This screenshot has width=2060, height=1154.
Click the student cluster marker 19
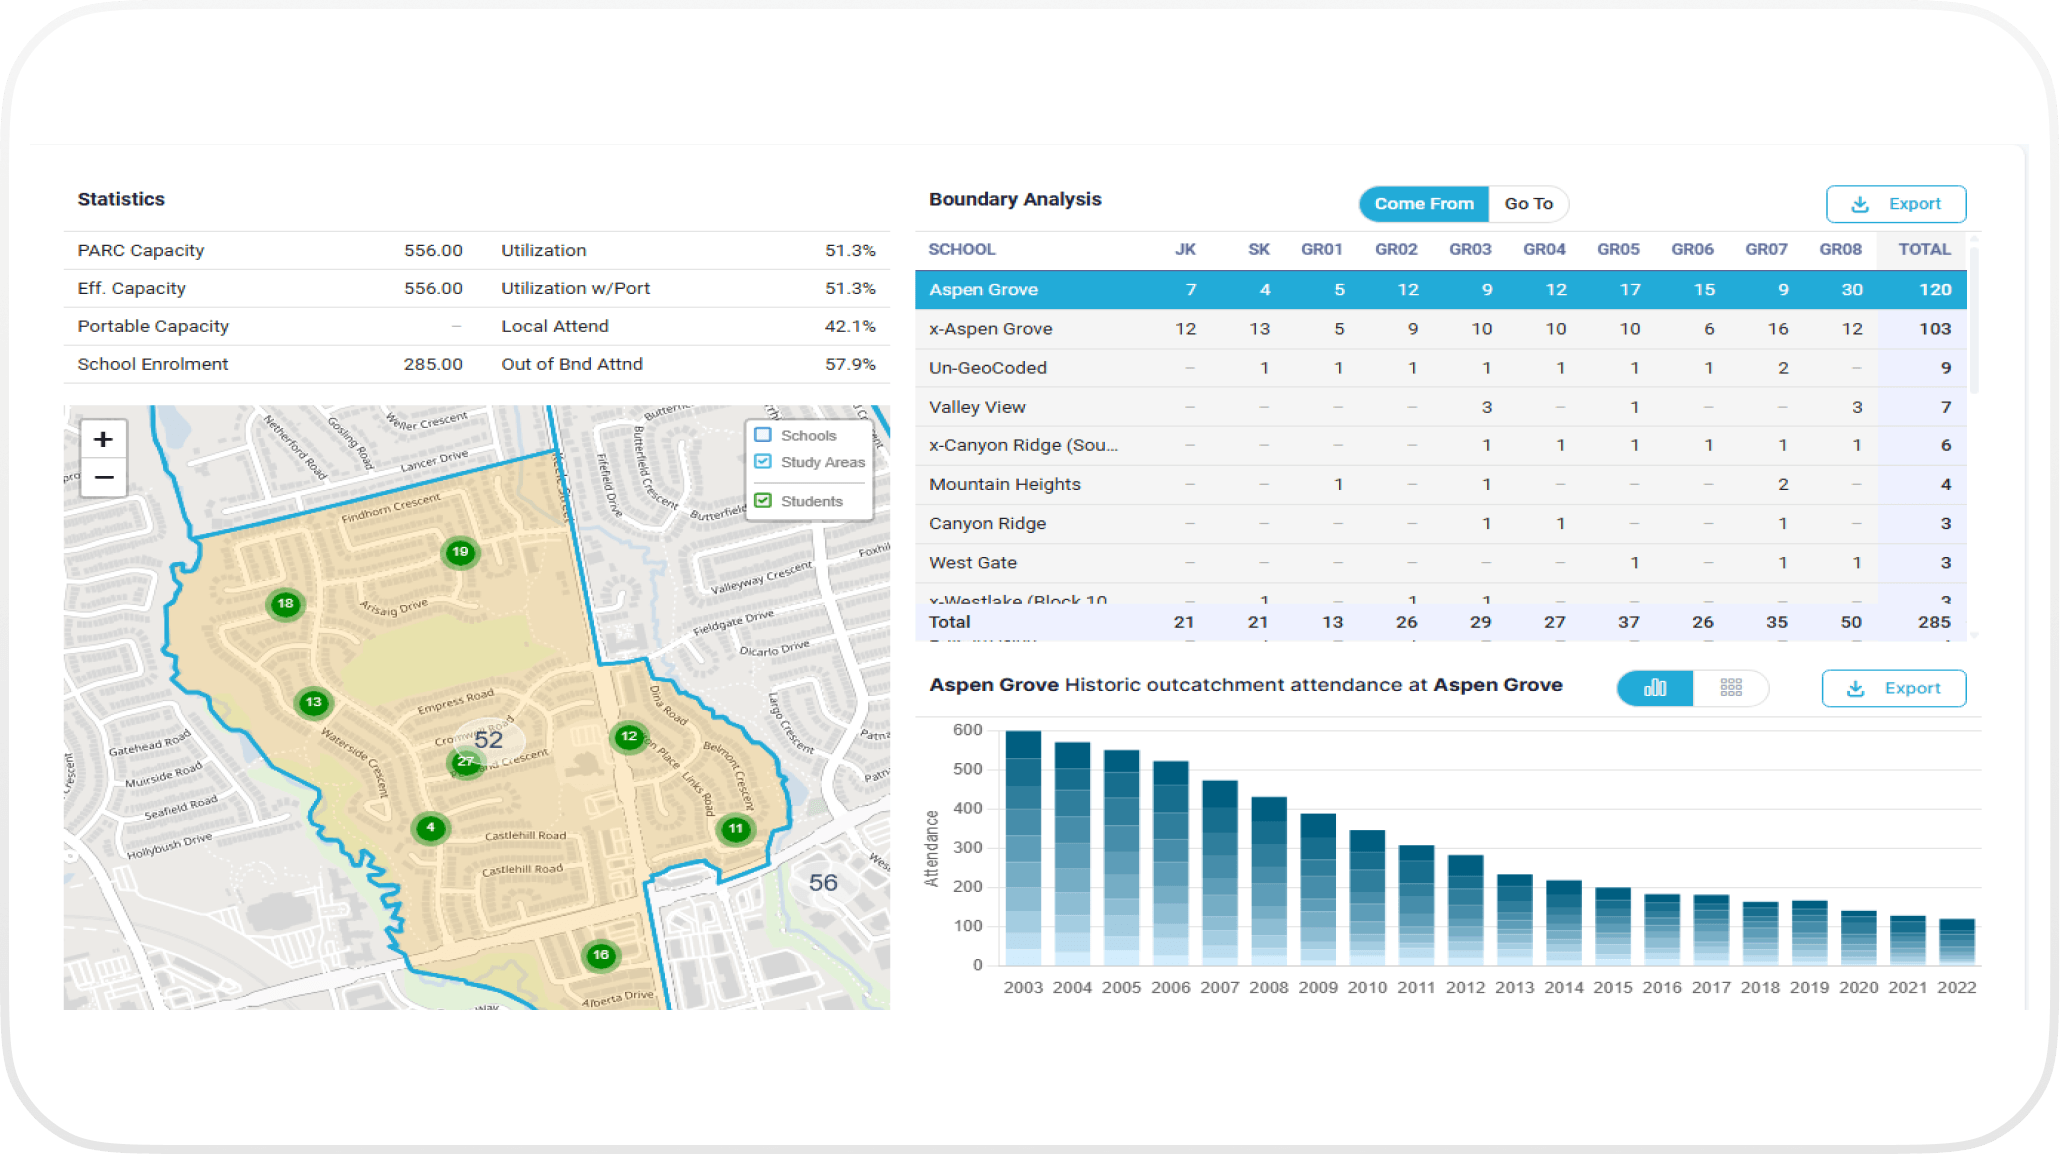460,552
